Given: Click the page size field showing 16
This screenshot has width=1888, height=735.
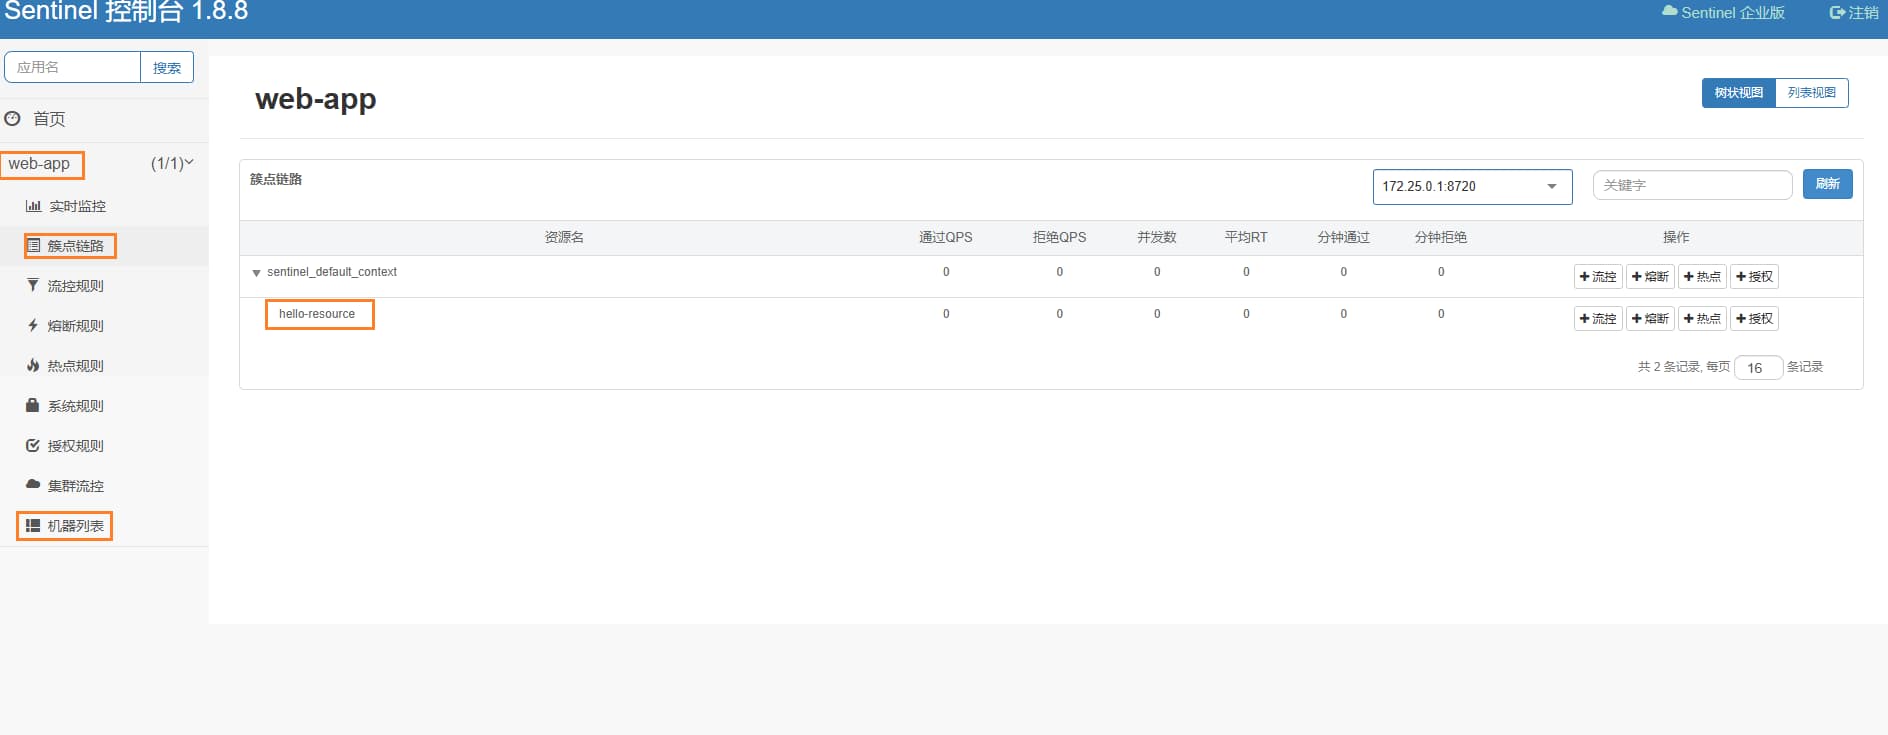Looking at the screenshot, I should tap(1758, 368).
